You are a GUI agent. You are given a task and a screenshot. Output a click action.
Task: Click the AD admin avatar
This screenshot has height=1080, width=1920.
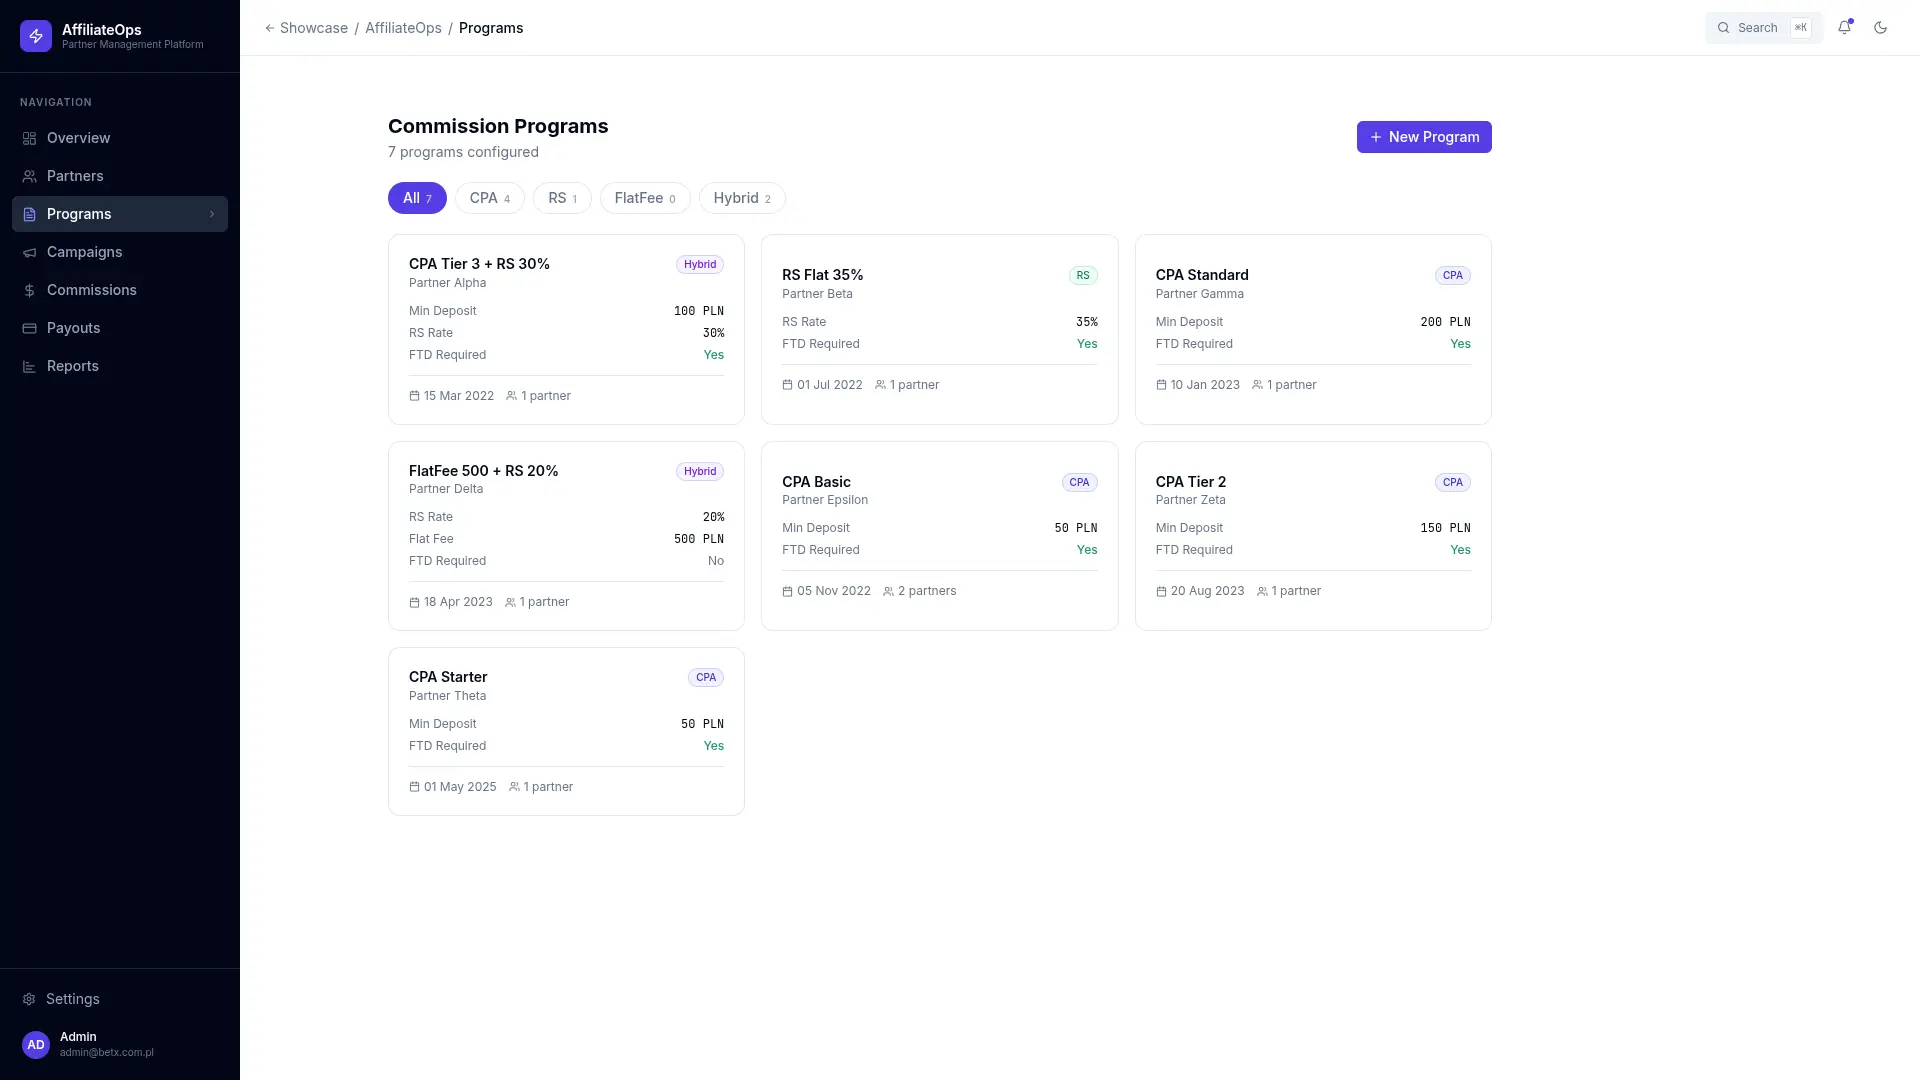(x=36, y=1044)
